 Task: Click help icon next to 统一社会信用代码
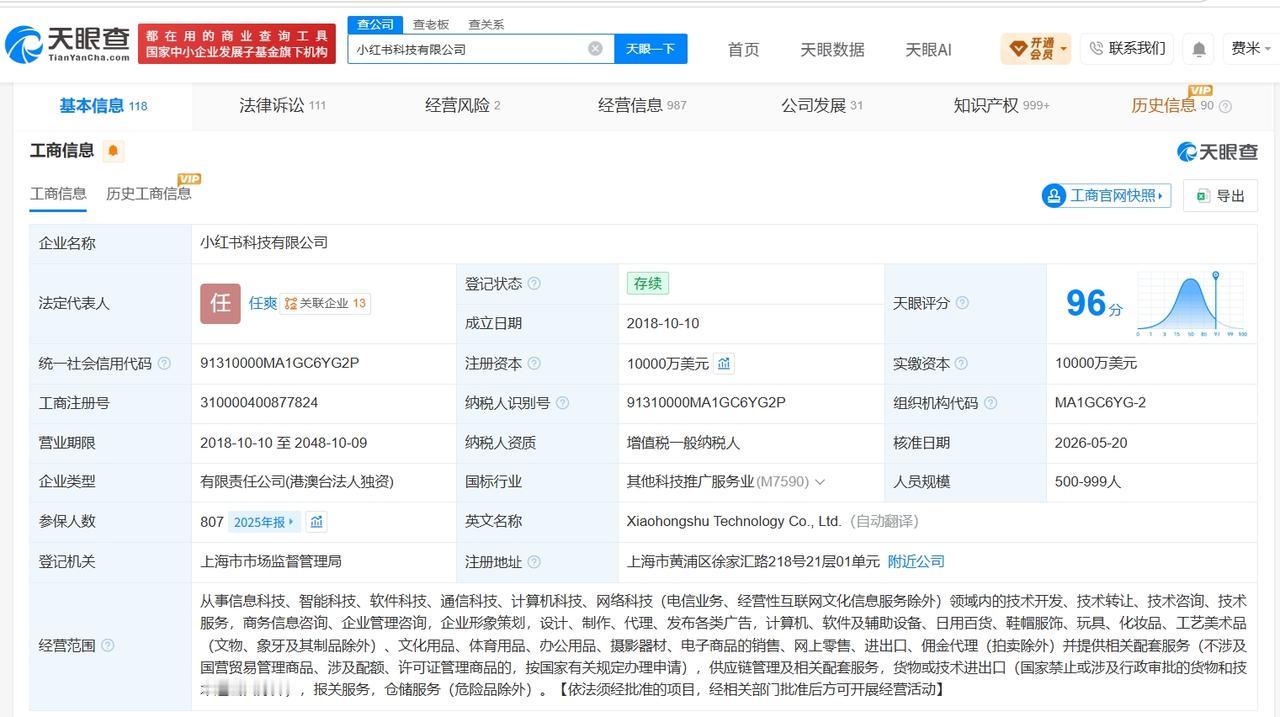[x=164, y=364]
